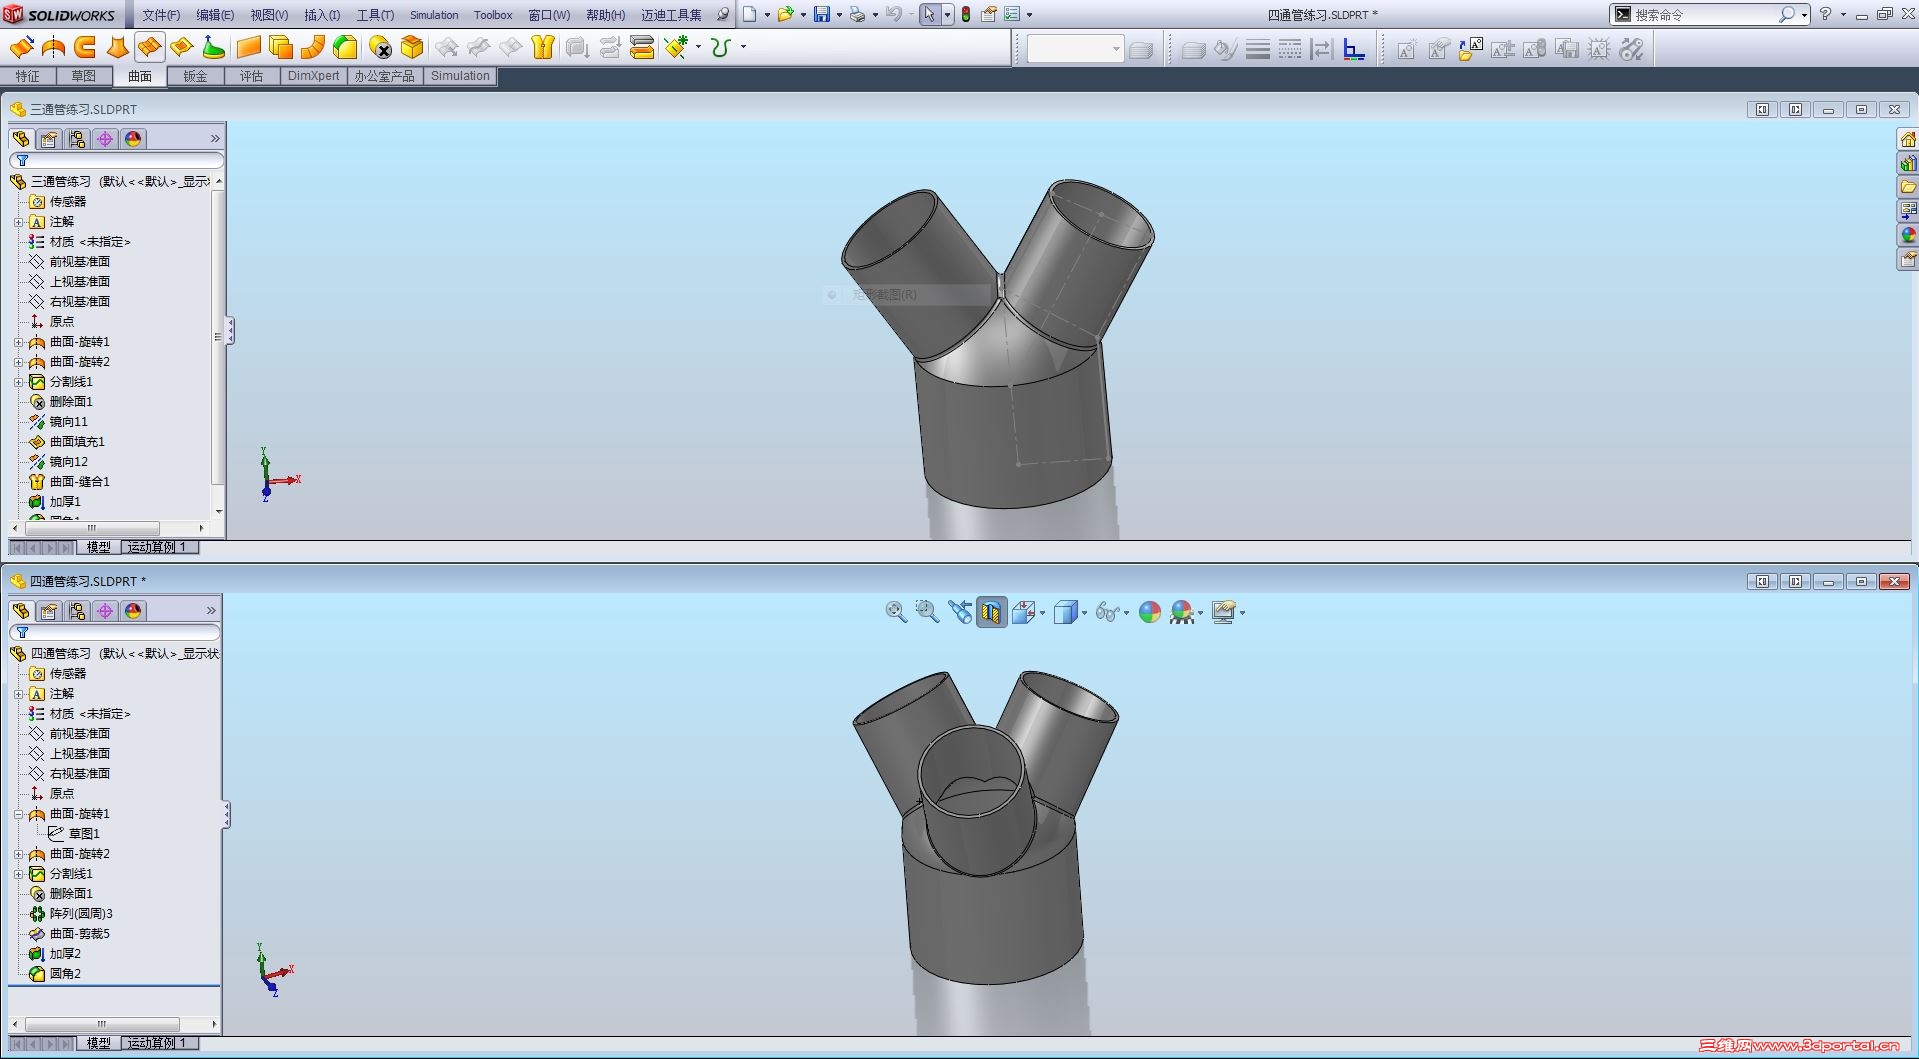Viewport: 1919px width, 1059px height.
Task: Open DisplayManager tab in 三通管练习 panel
Action: pos(133,139)
